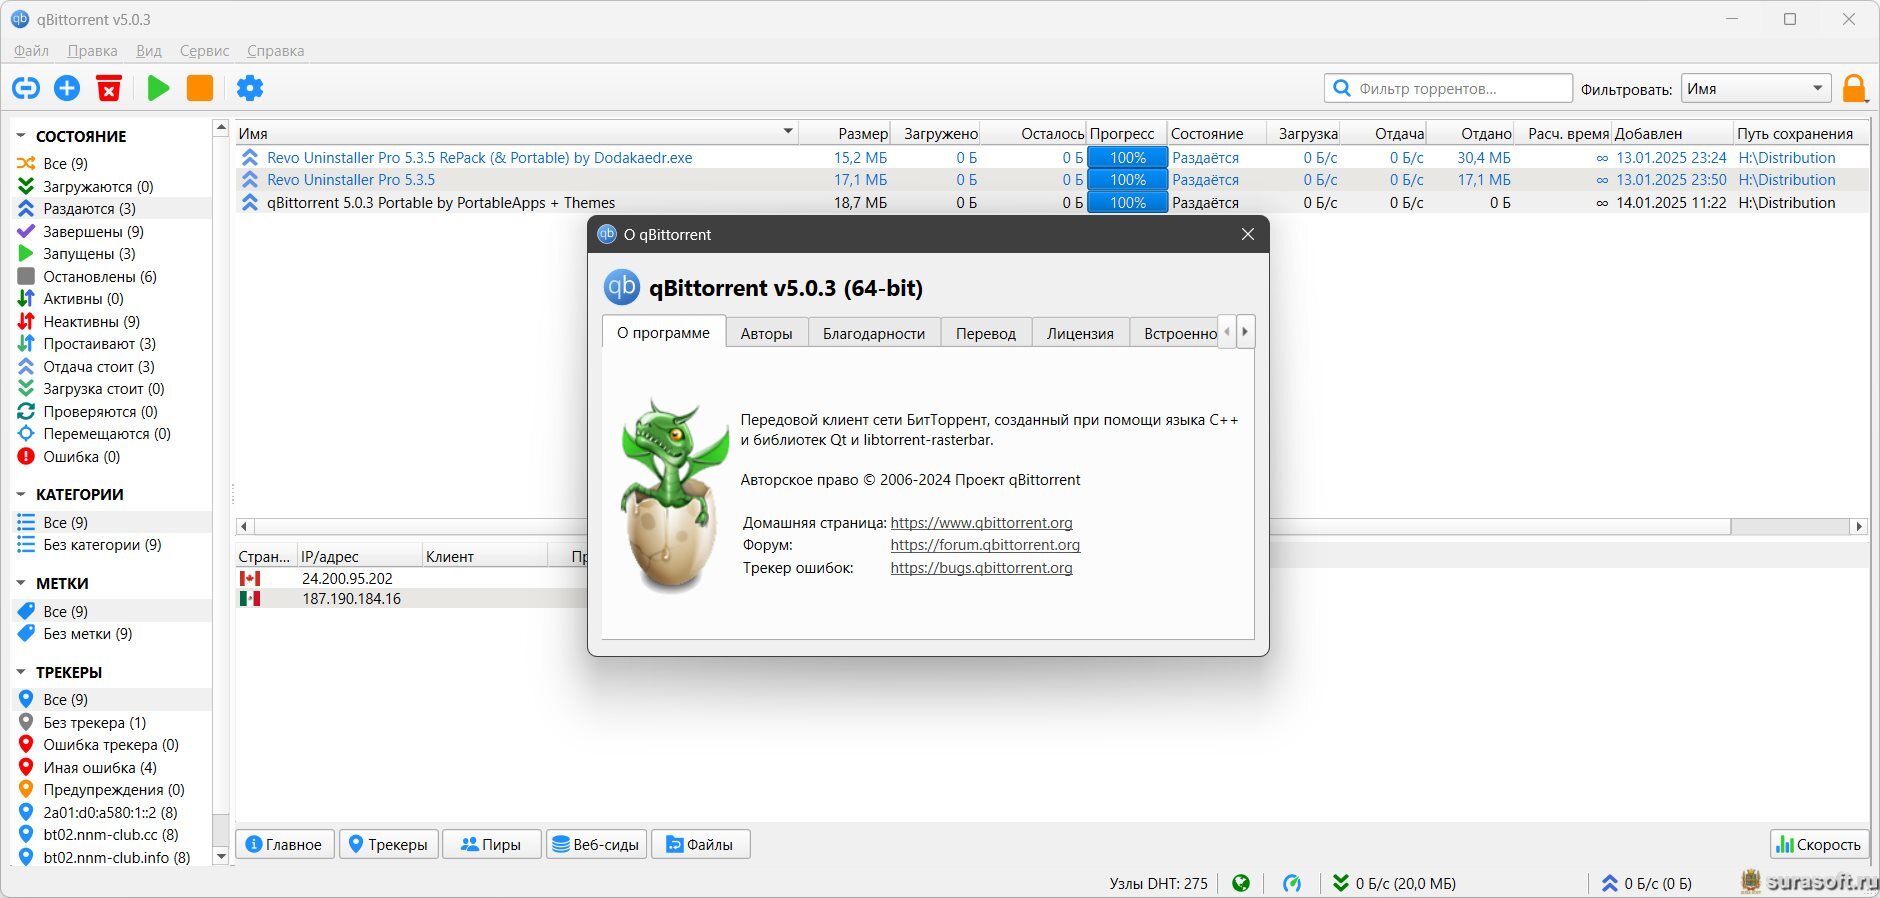Click the download speed status '0 Б/с (20,0 МБ)'
This screenshot has width=1880, height=898.
pos(1394,883)
